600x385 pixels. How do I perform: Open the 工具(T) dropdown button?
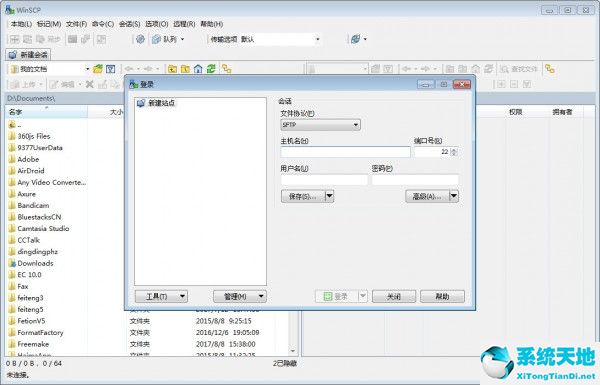pos(161,296)
